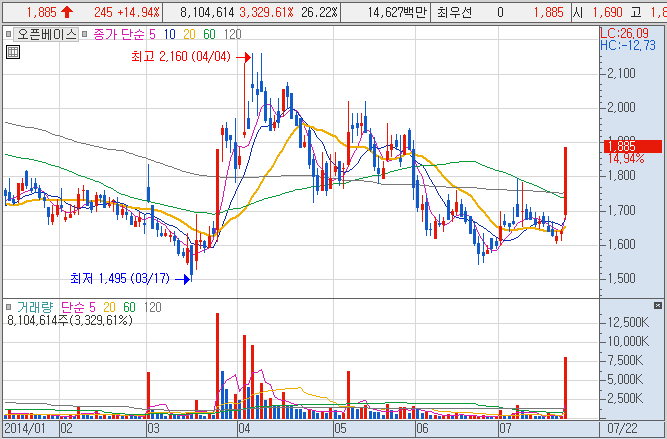Click the volume 단순 5 average label
667x439 pixels.
pyautogui.click(x=78, y=307)
